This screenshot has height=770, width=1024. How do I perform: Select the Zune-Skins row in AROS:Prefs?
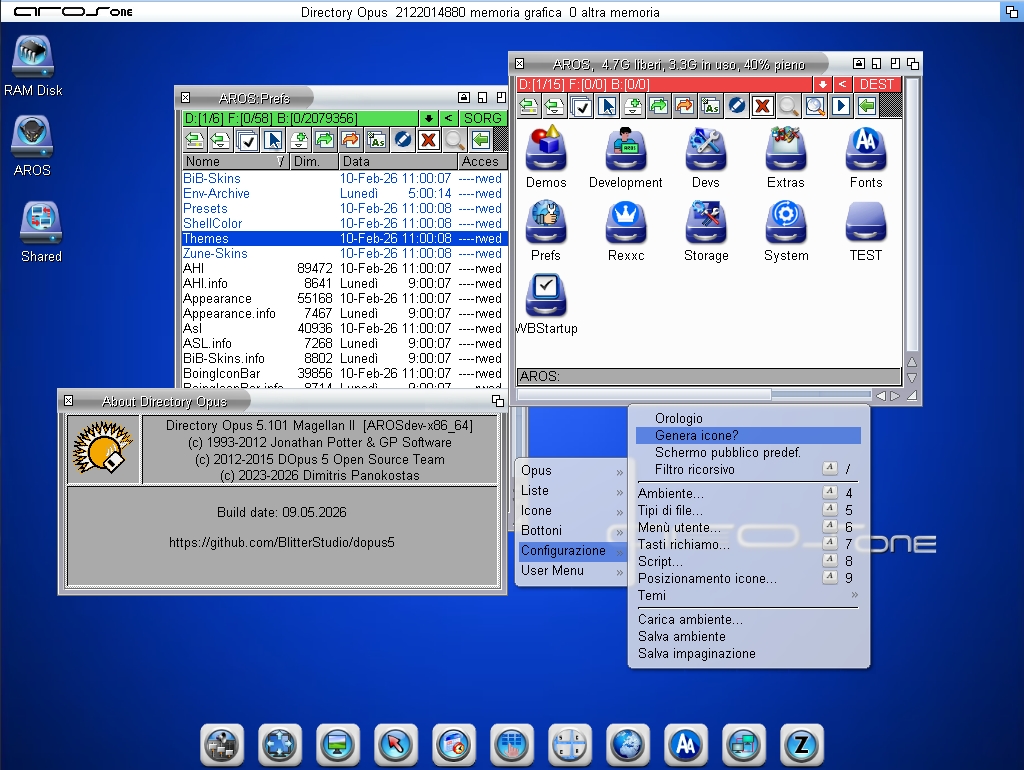[x=344, y=253]
